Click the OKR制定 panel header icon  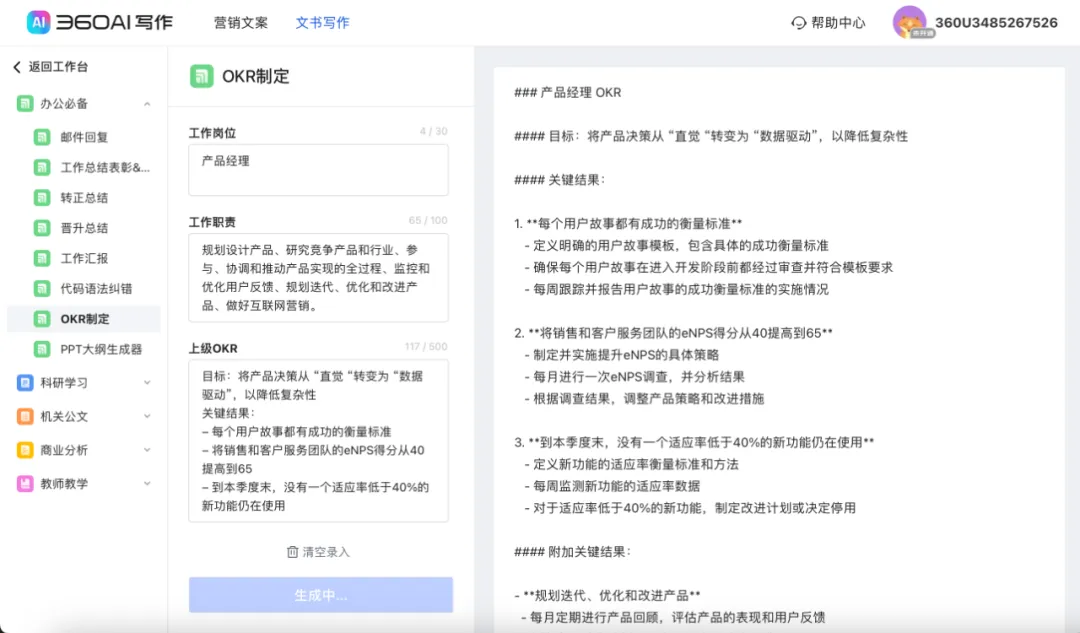[200, 75]
